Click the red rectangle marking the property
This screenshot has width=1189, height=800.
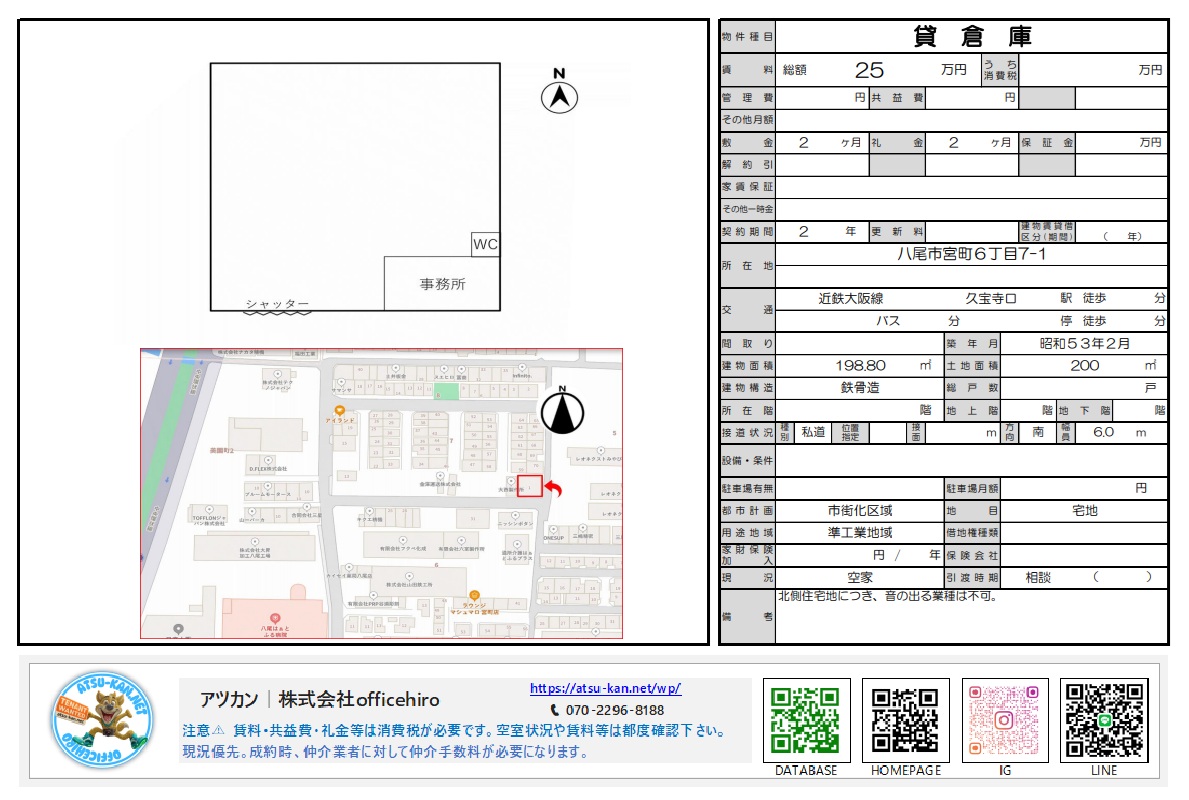[531, 484]
